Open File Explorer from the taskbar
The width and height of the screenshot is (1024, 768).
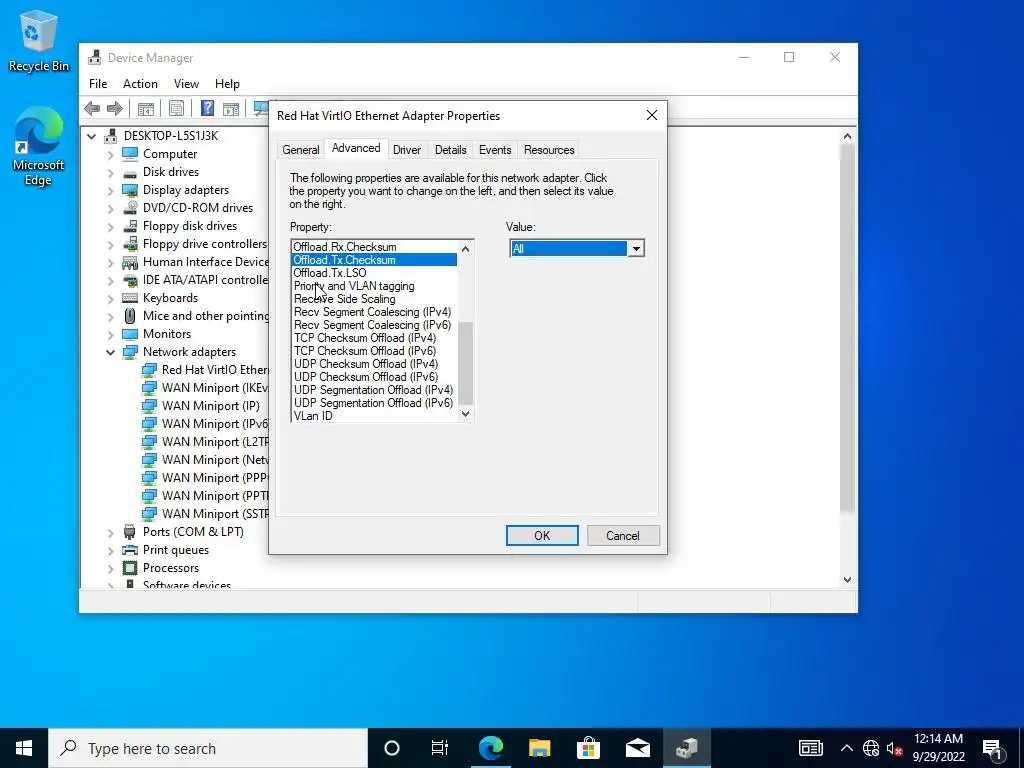(x=539, y=748)
